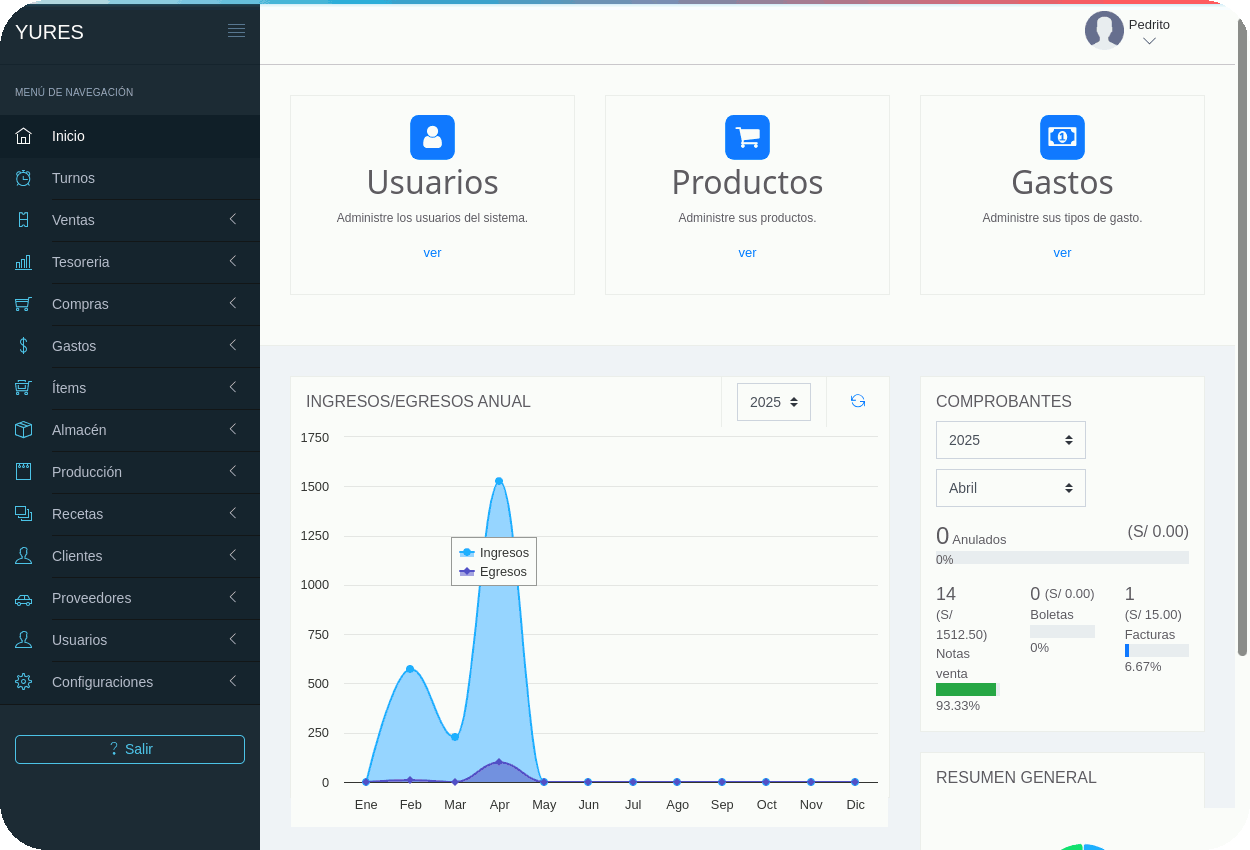Click the hamburger menu icon beside YURES

pos(236,31)
